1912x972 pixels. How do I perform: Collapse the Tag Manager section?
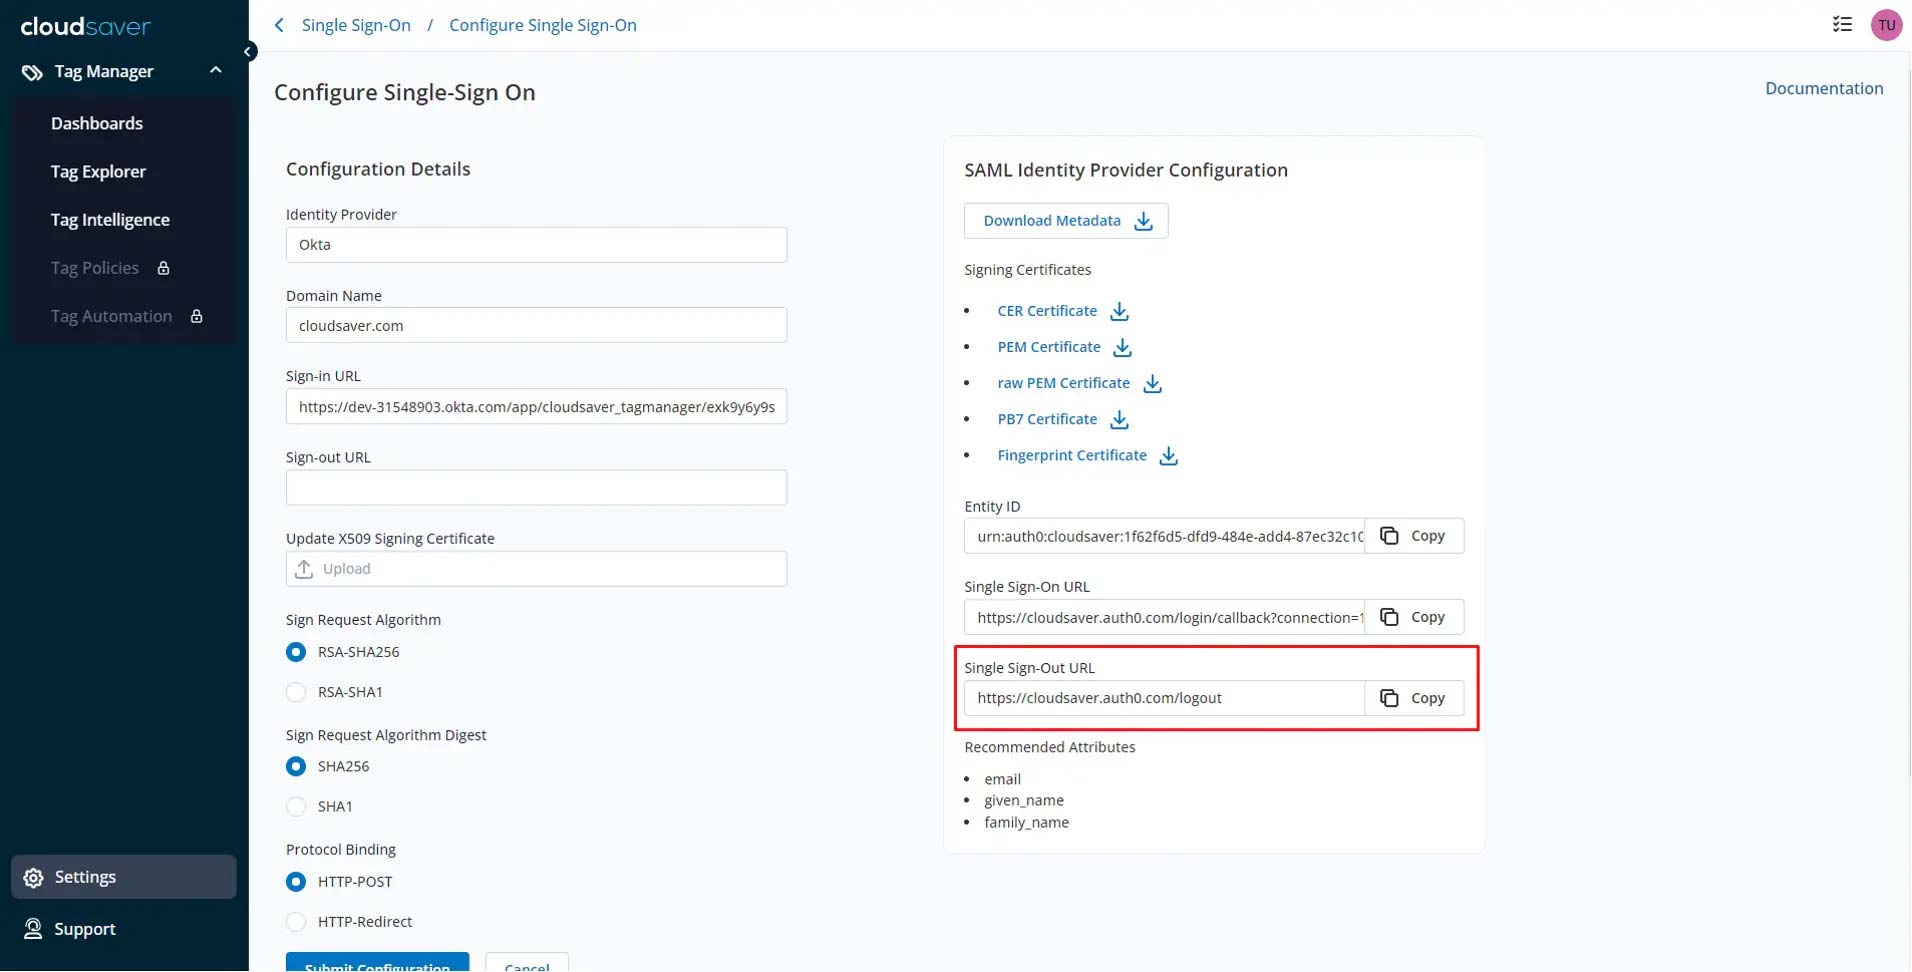(x=215, y=71)
